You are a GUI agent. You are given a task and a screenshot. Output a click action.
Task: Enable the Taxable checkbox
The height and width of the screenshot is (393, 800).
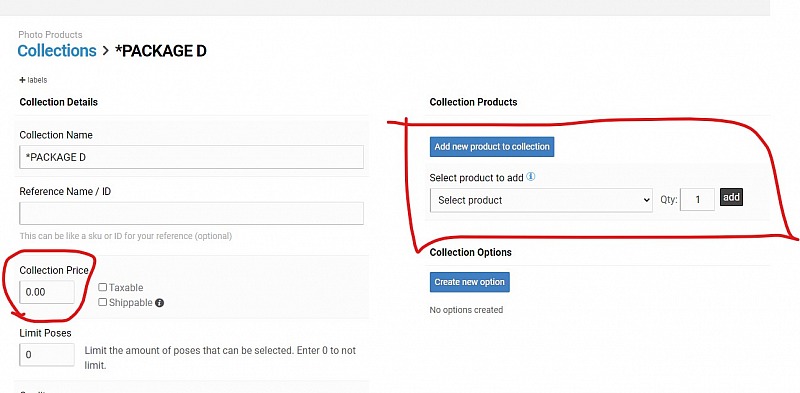point(103,287)
